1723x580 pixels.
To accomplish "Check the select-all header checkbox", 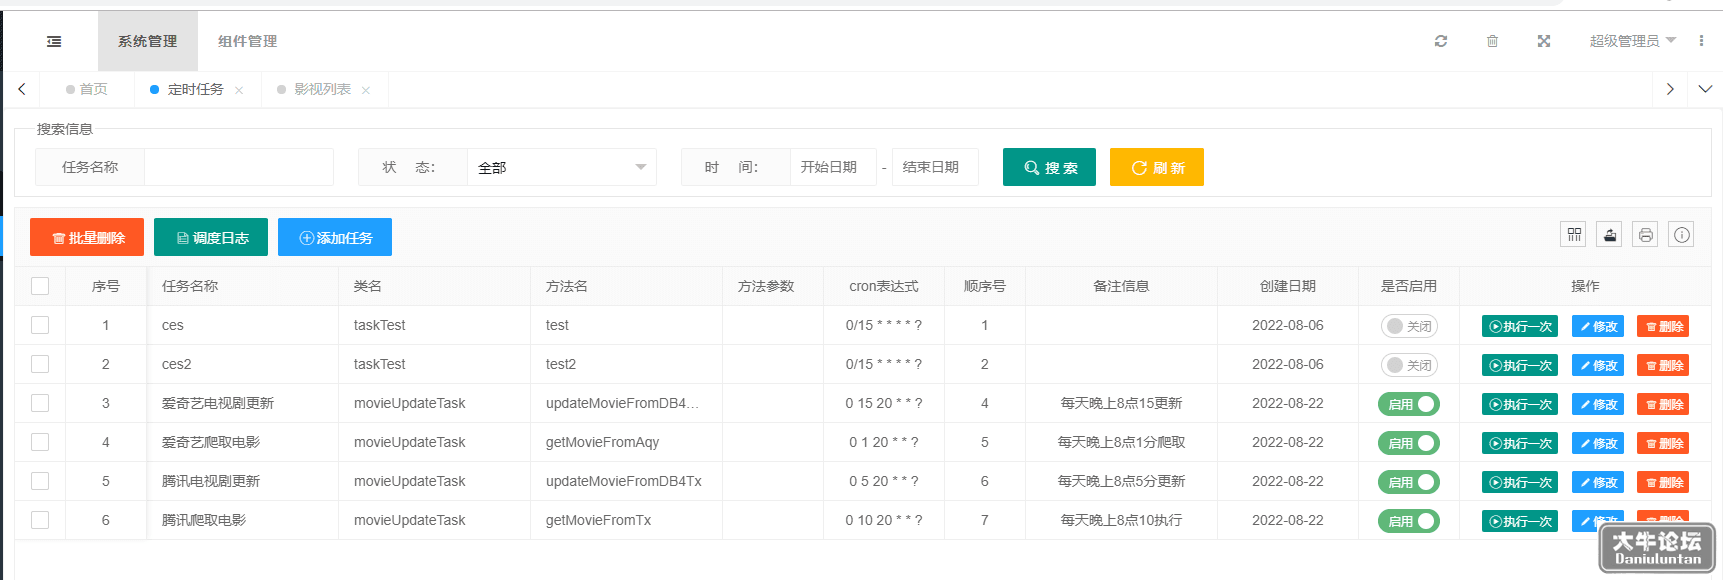I will coord(40,286).
